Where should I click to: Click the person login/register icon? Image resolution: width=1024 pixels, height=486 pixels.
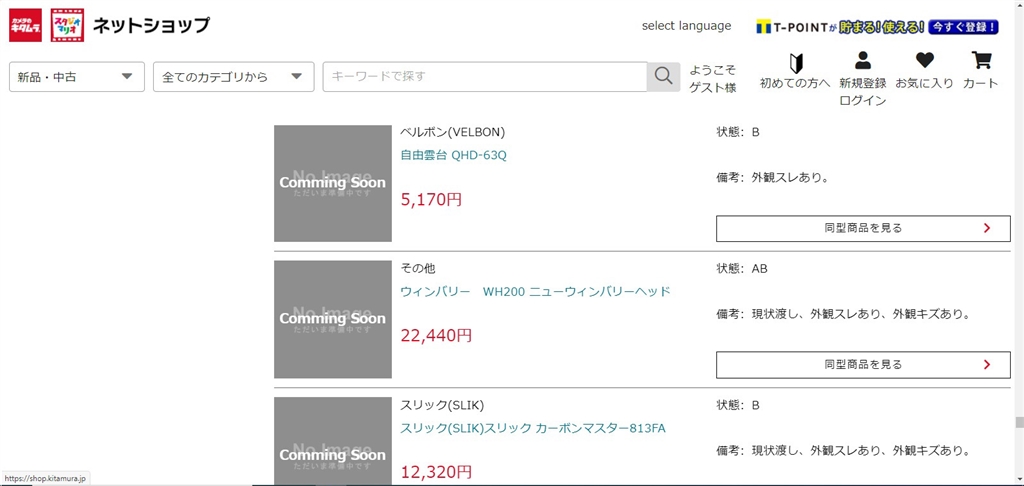tap(863, 70)
